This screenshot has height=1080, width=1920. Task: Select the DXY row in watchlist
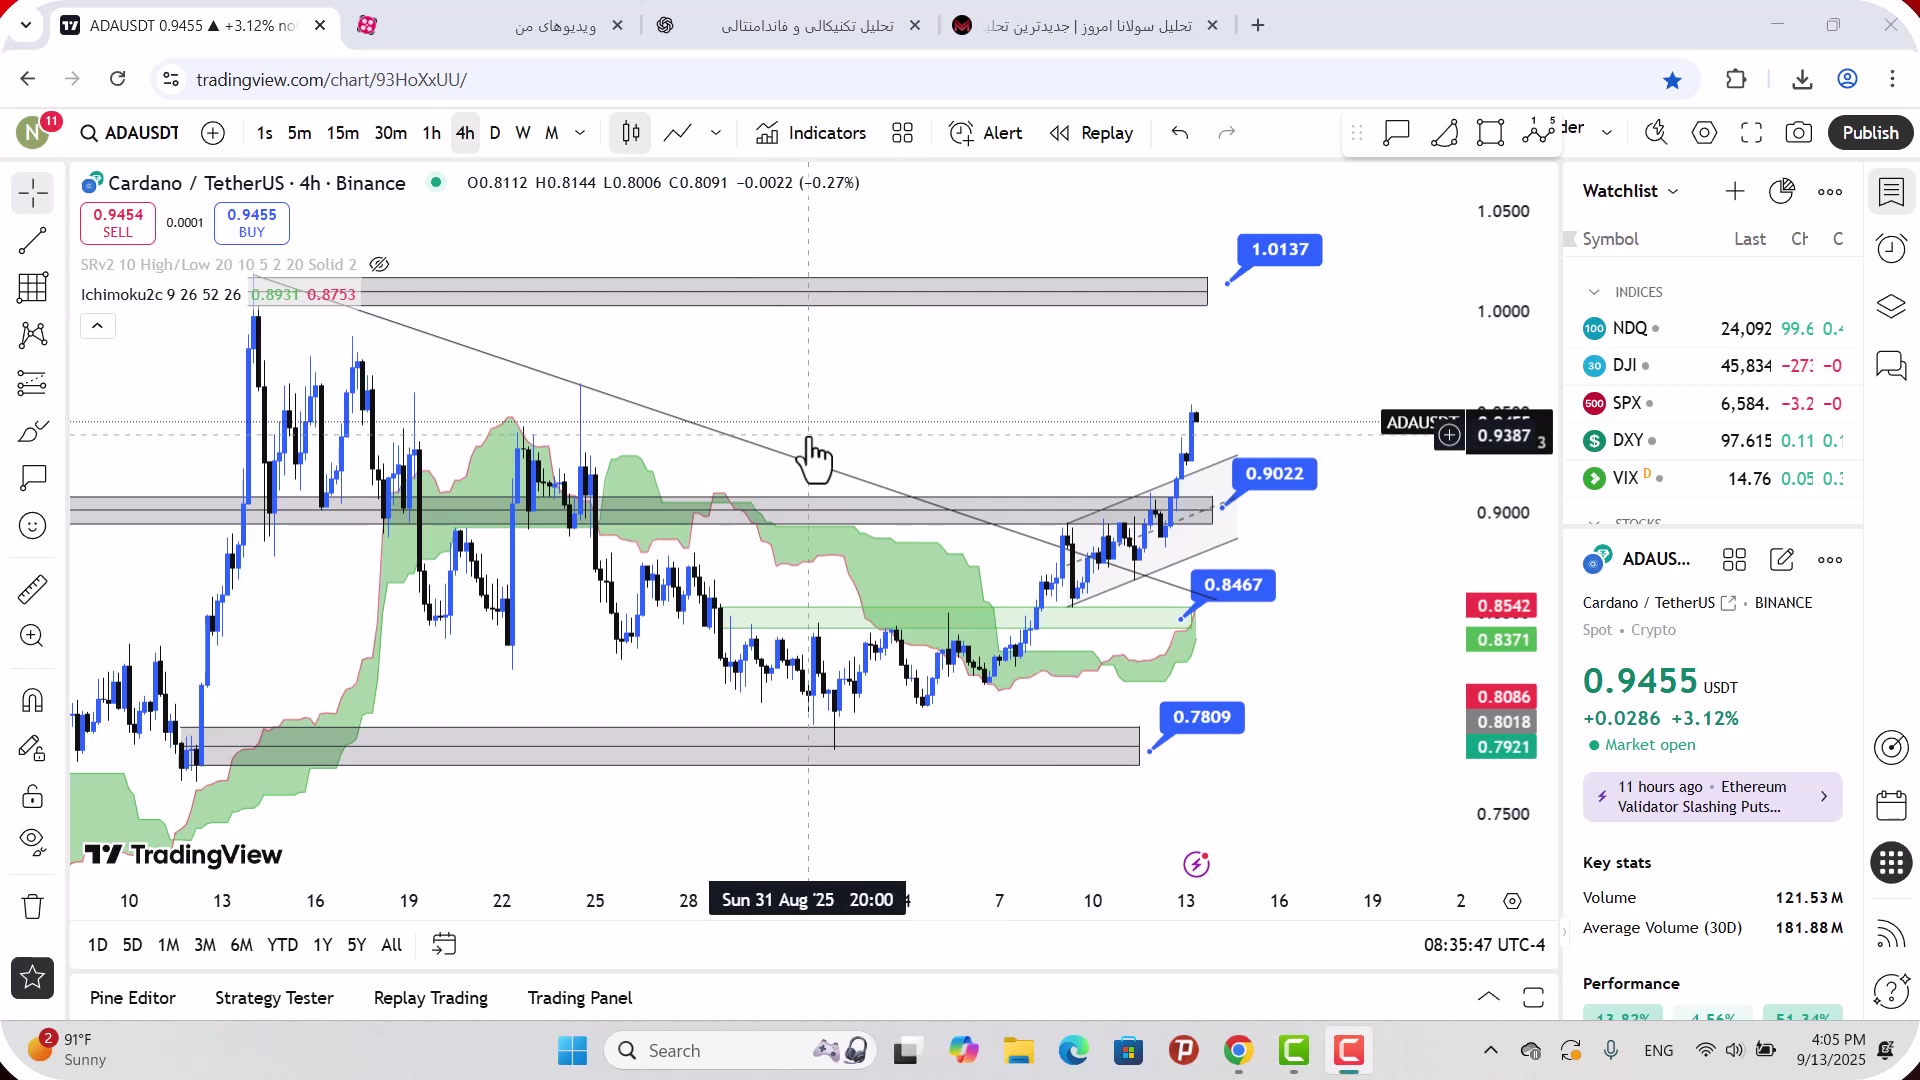[1713, 440]
